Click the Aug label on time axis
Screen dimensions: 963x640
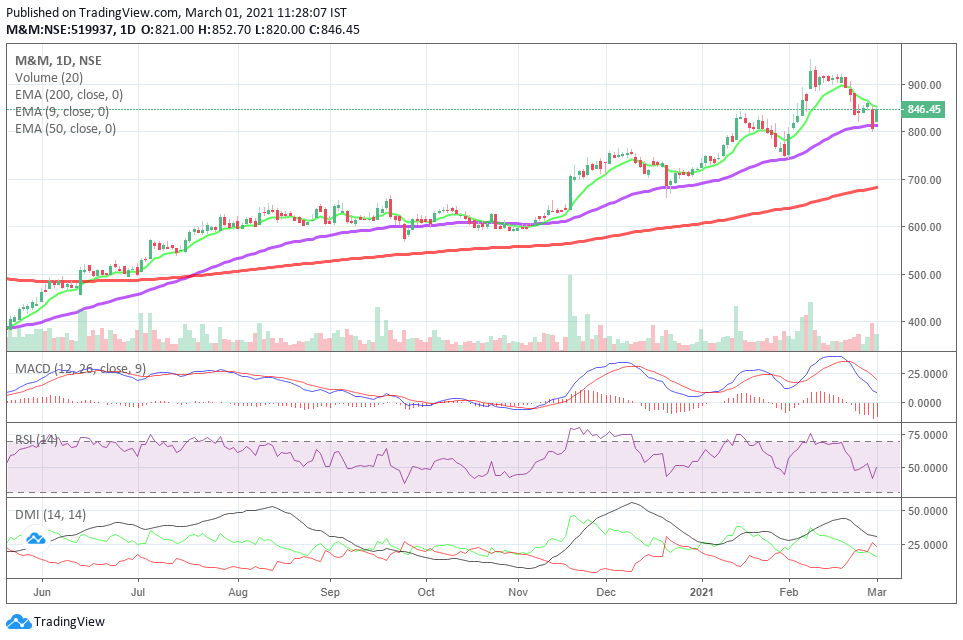[x=238, y=592]
